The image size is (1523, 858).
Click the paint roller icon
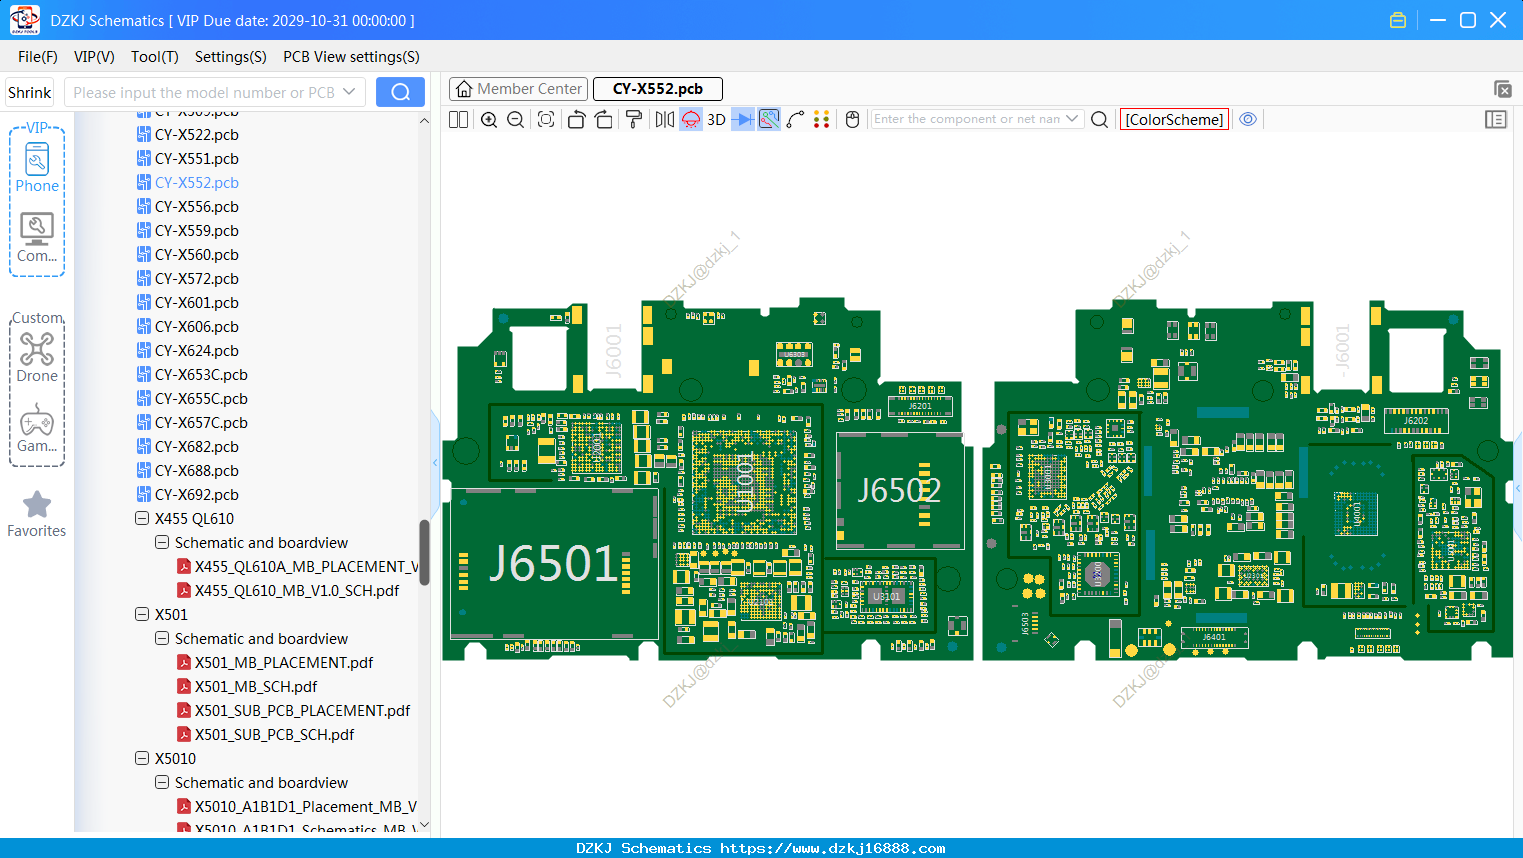634,119
